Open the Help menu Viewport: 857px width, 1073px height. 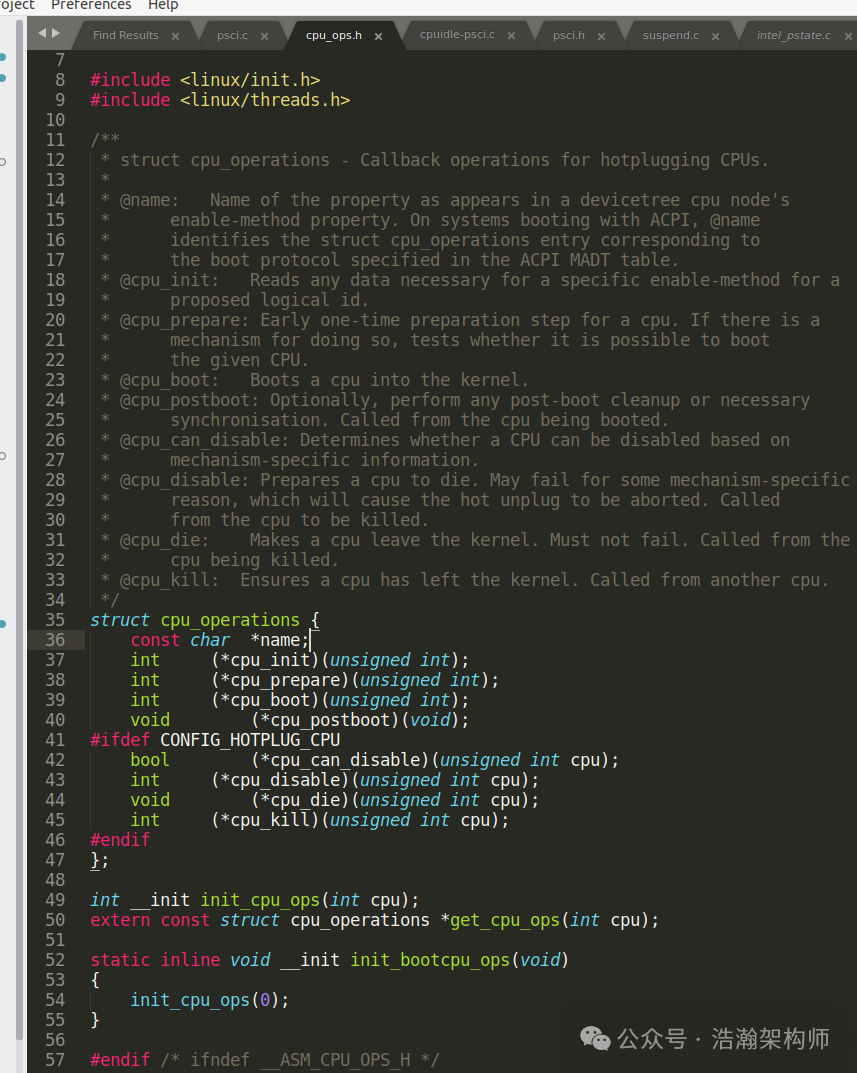(163, 5)
